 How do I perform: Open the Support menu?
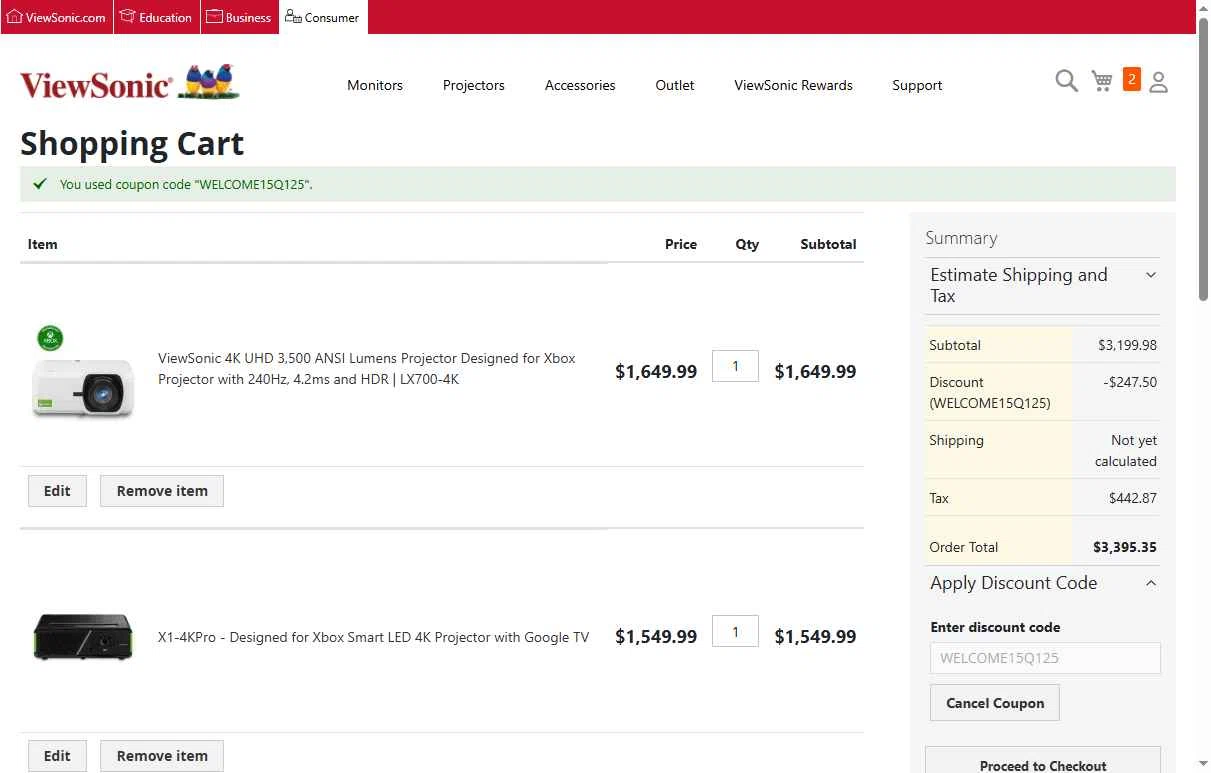coord(917,85)
